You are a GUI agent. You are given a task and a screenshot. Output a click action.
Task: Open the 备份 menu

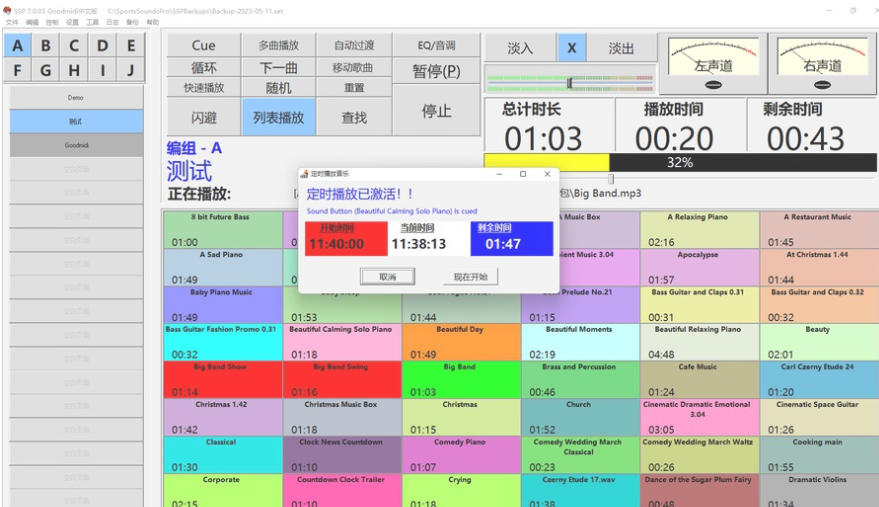[x=132, y=22]
